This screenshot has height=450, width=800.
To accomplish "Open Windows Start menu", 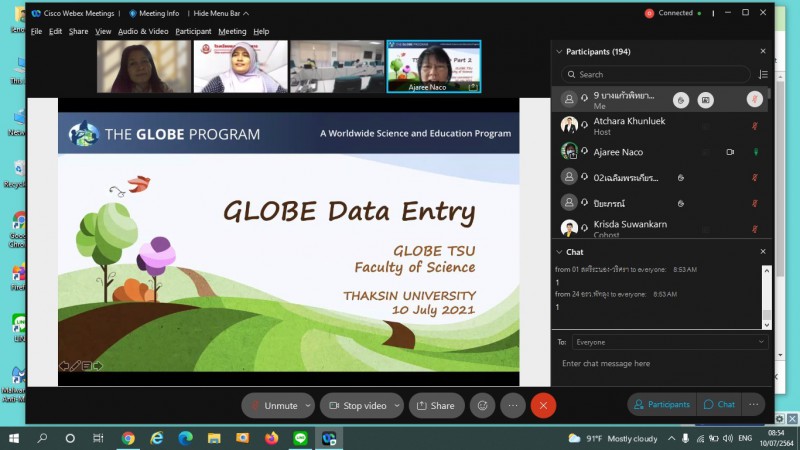I will 14,438.
